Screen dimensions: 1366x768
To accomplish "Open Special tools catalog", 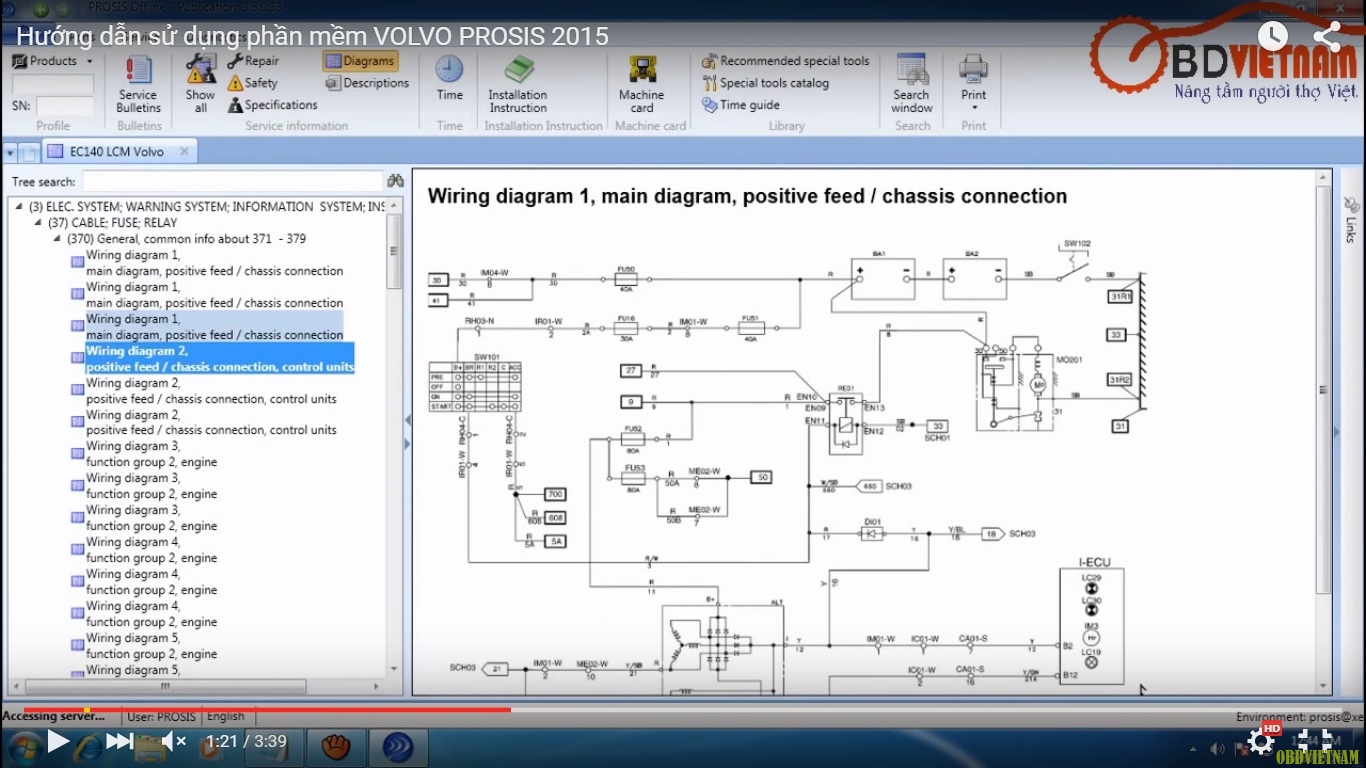I will click(766, 83).
